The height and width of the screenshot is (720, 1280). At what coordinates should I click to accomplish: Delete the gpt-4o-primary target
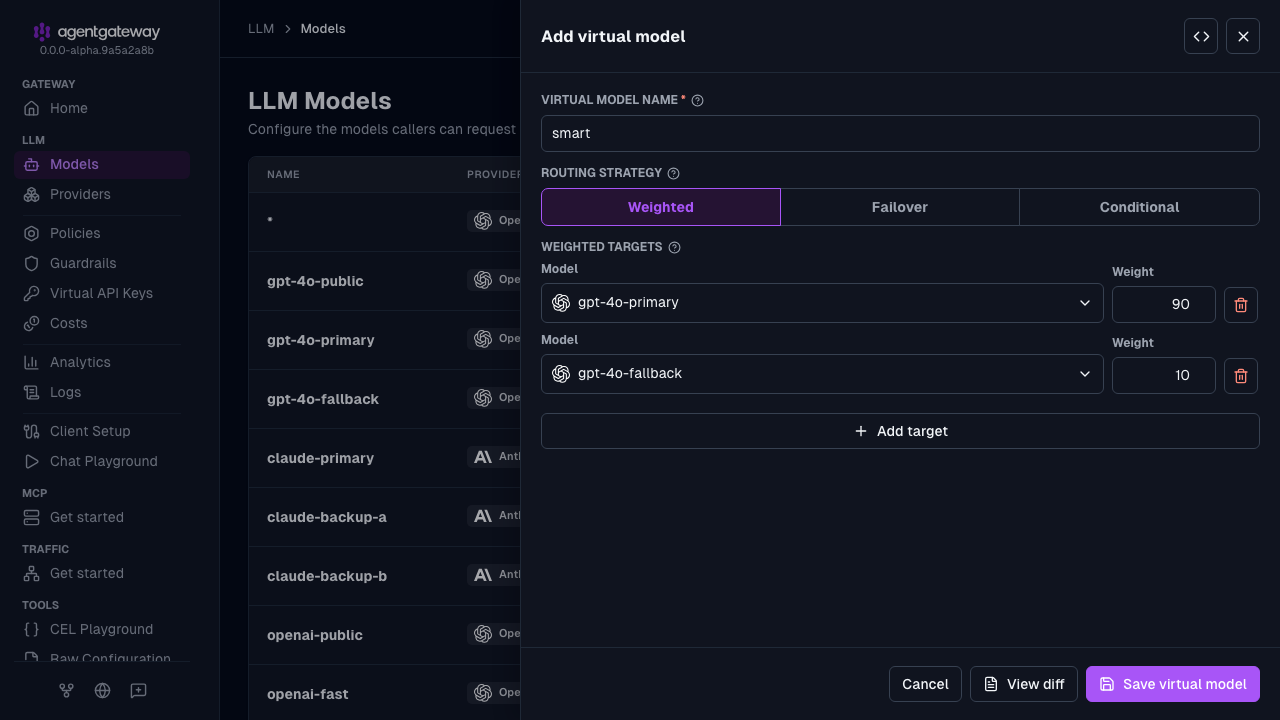click(1241, 305)
